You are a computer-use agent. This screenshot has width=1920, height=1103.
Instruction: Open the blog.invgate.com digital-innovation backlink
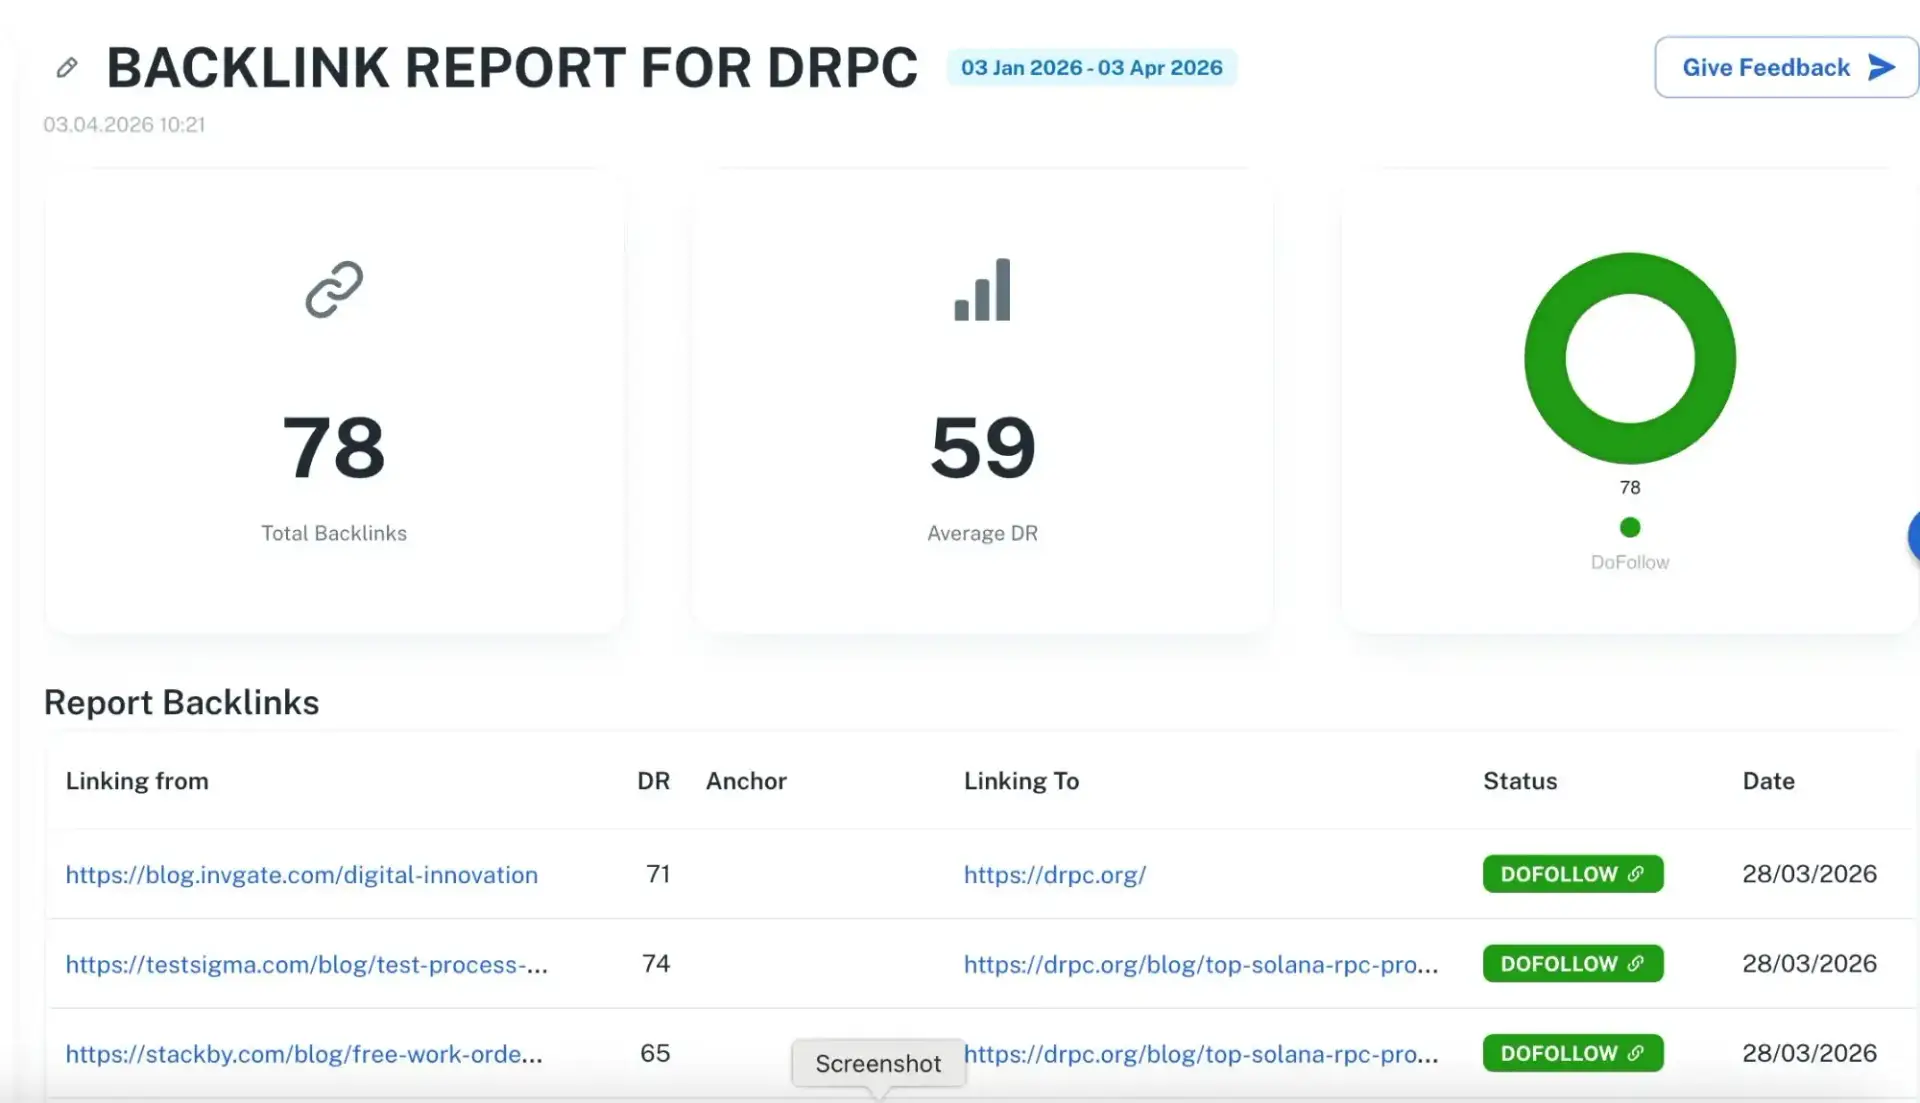point(301,874)
